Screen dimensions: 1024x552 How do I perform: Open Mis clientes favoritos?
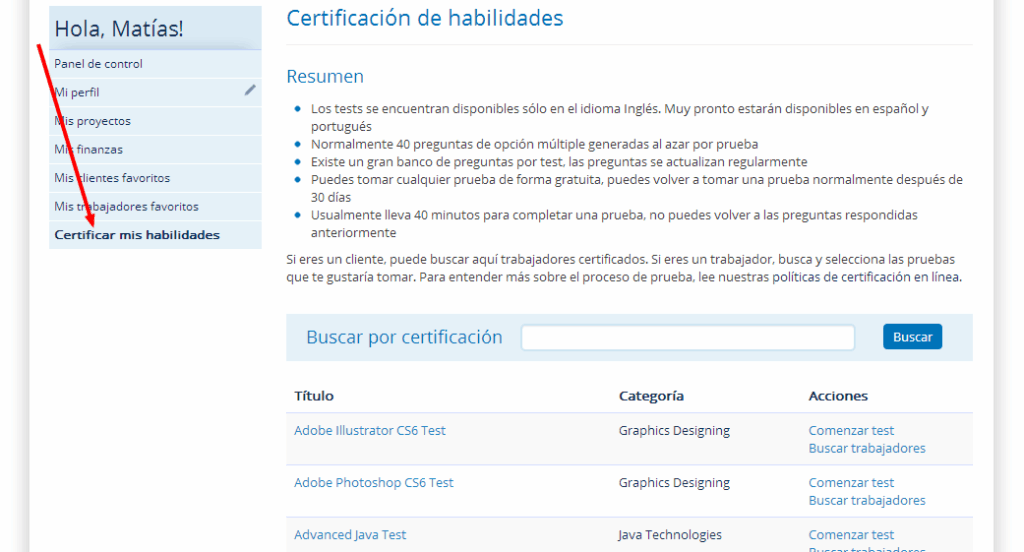(112, 178)
